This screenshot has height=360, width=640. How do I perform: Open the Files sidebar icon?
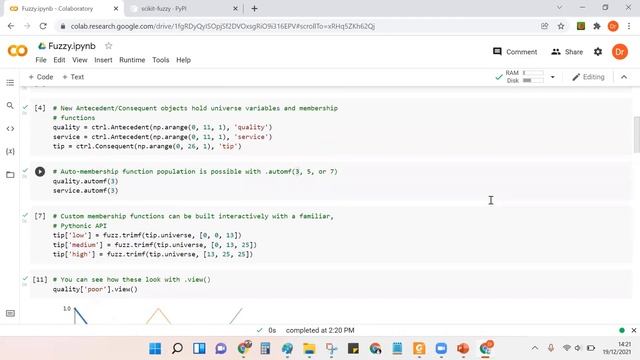point(10,175)
